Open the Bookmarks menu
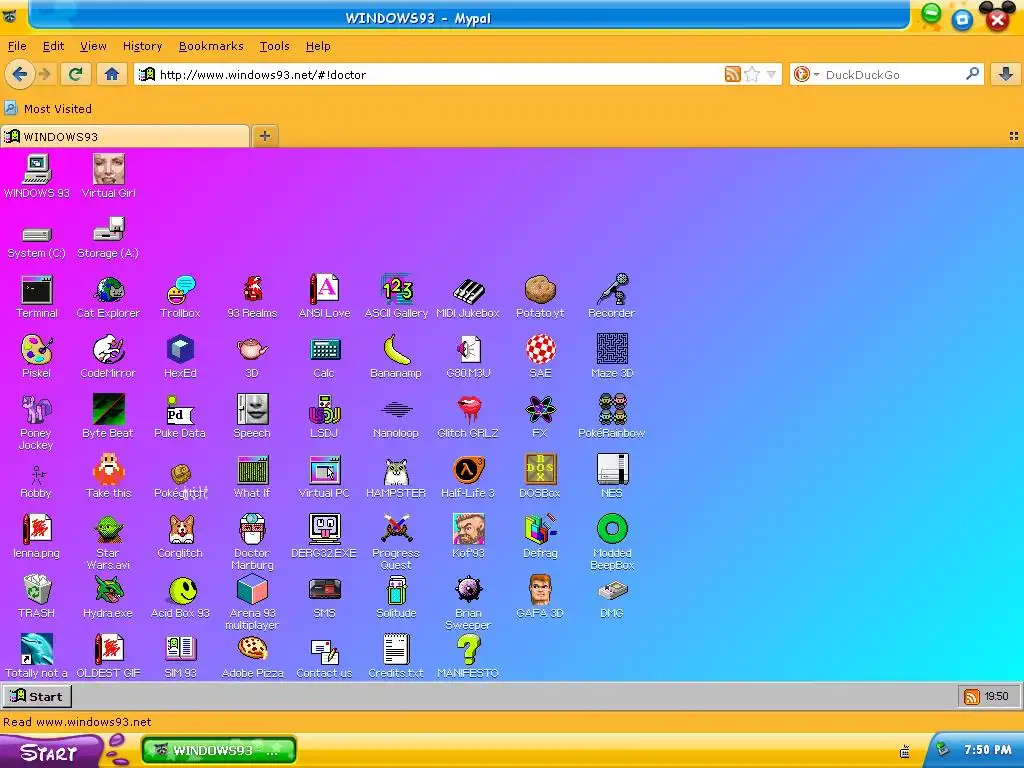 [211, 46]
